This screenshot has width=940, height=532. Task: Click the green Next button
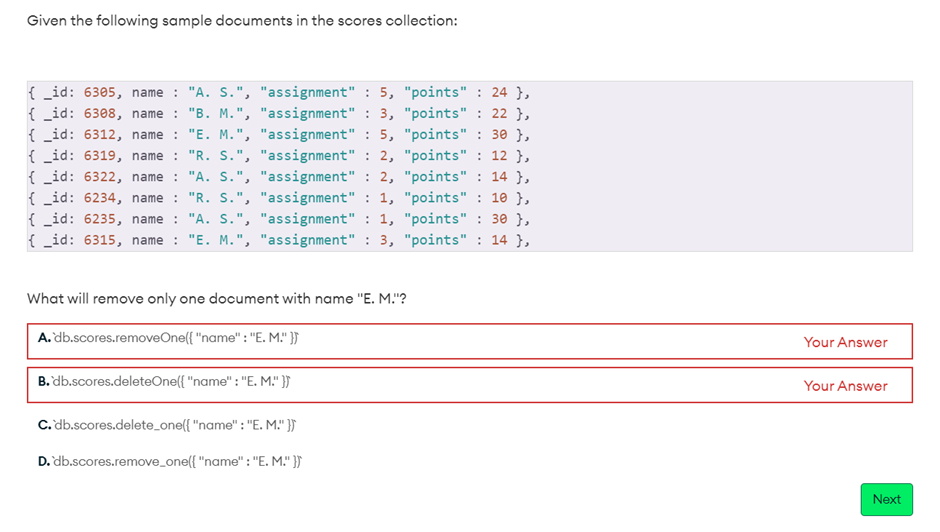tap(886, 499)
